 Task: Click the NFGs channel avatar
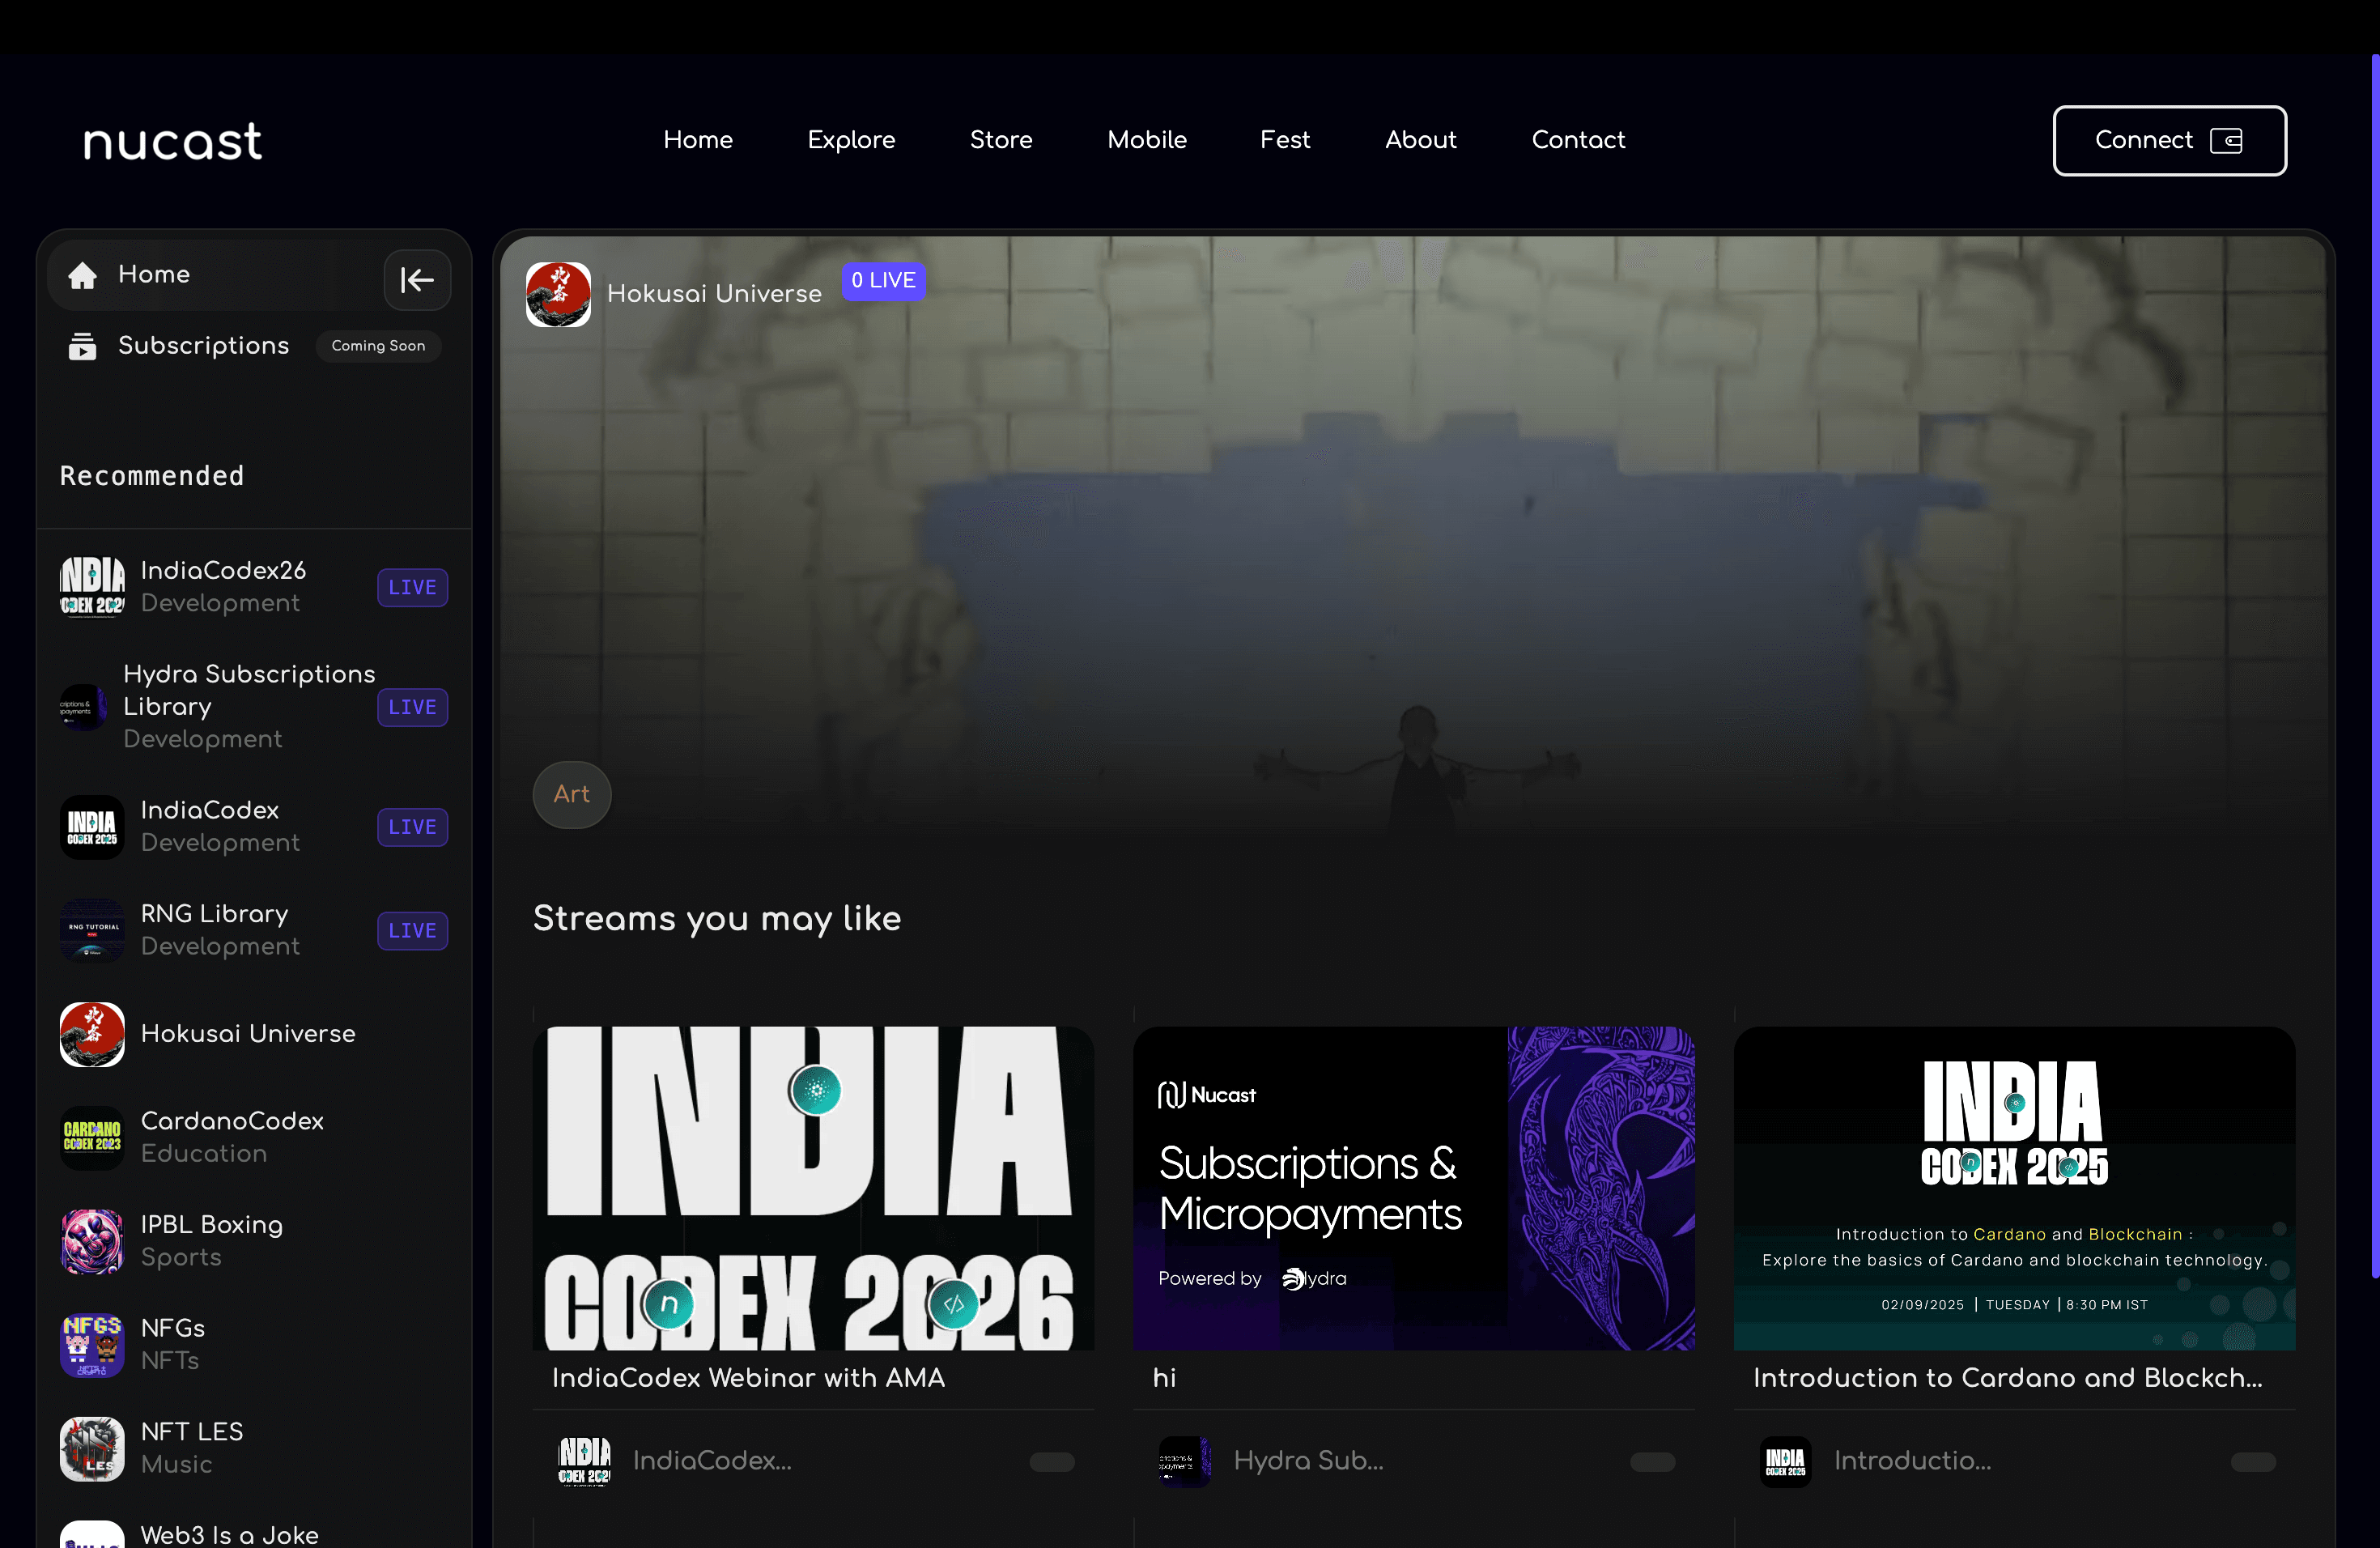coord(92,1345)
